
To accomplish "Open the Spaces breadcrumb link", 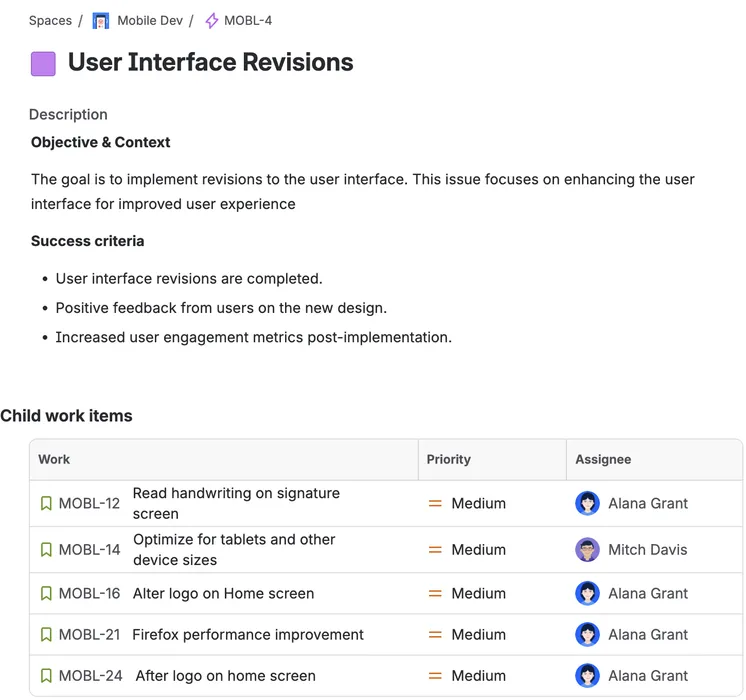I will [50, 20].
